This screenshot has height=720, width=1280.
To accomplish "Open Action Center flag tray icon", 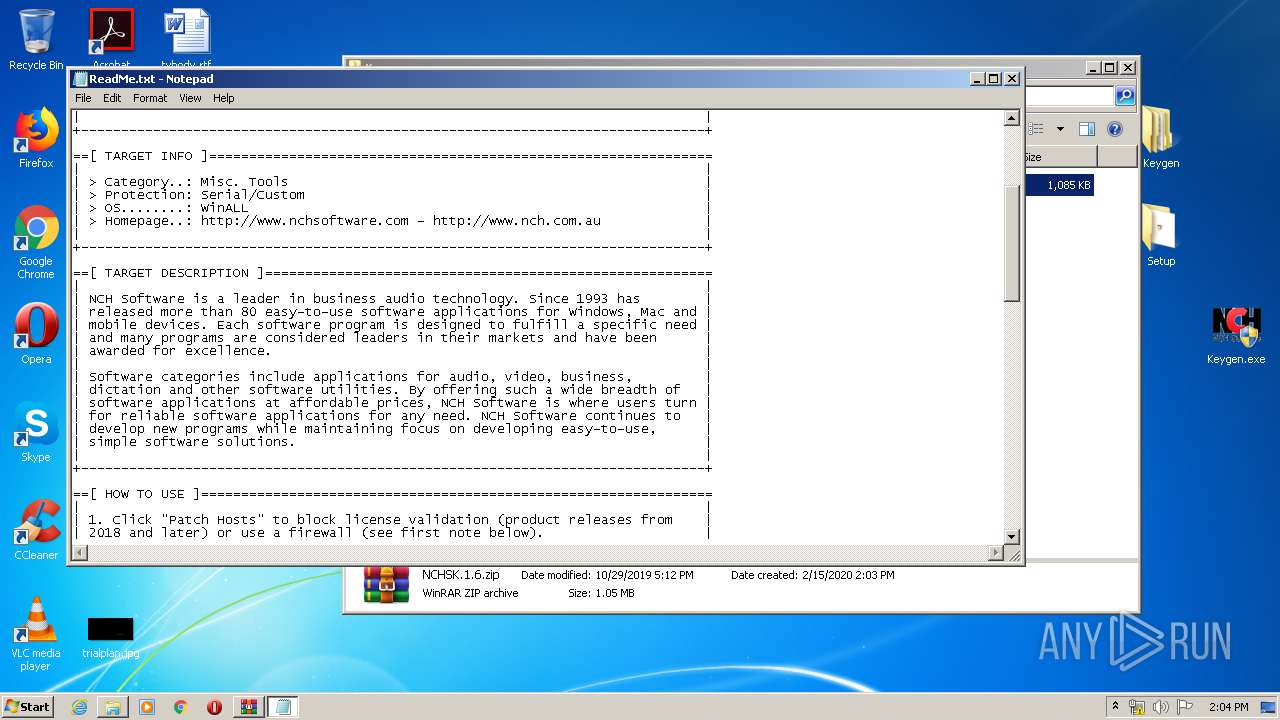I will [x=1185, y=707].
